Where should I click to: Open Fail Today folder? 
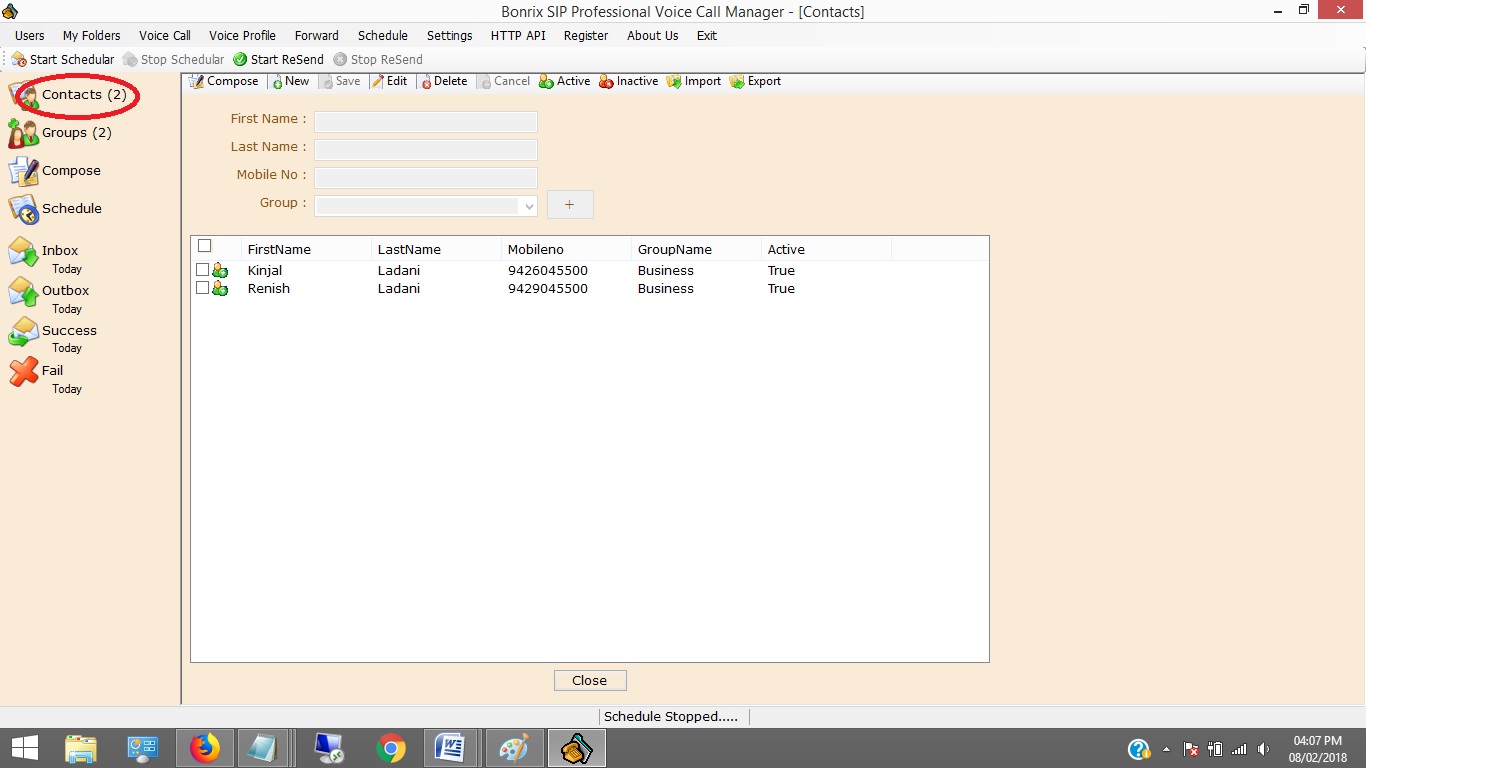click(x=45, y=378)
